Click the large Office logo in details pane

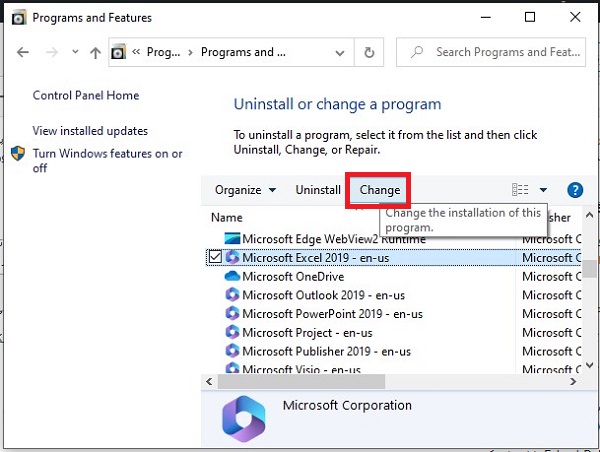click(x=244, y=419)
